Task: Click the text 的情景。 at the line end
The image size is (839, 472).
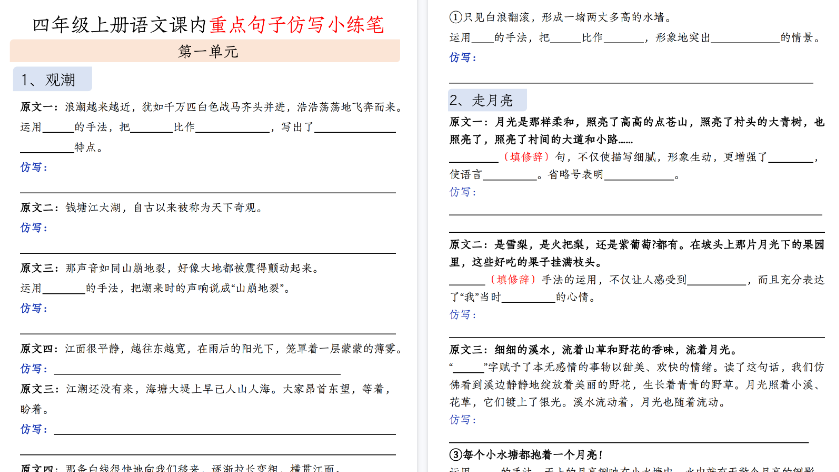Action: 800,37
